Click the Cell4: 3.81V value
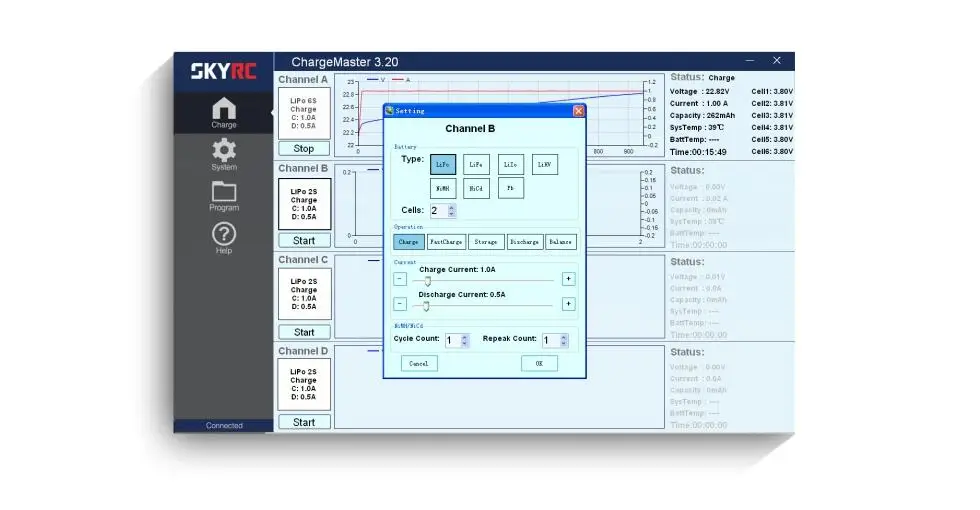980x510 pixels. 772,128
